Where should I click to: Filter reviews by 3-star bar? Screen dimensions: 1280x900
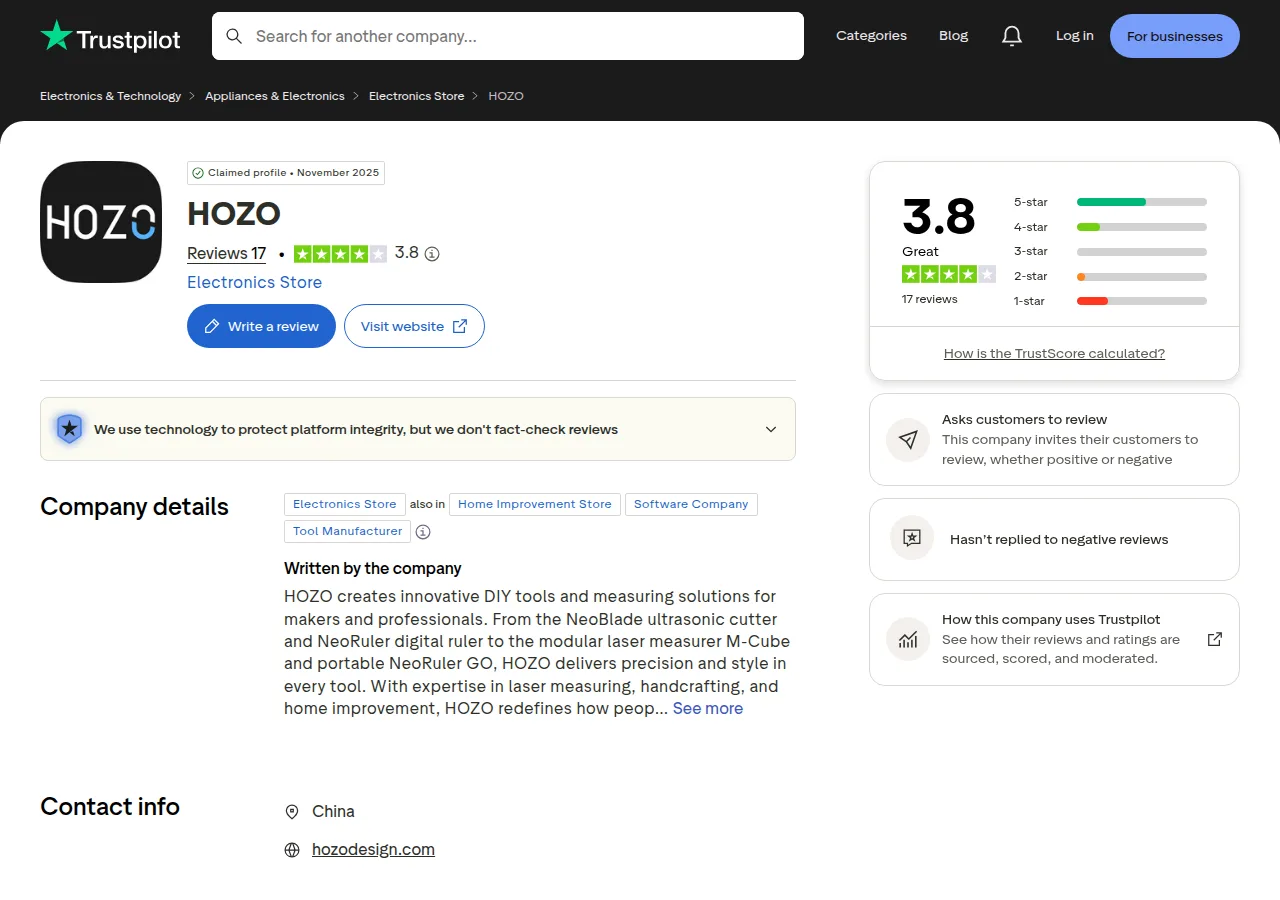[x=1110, y=252]
